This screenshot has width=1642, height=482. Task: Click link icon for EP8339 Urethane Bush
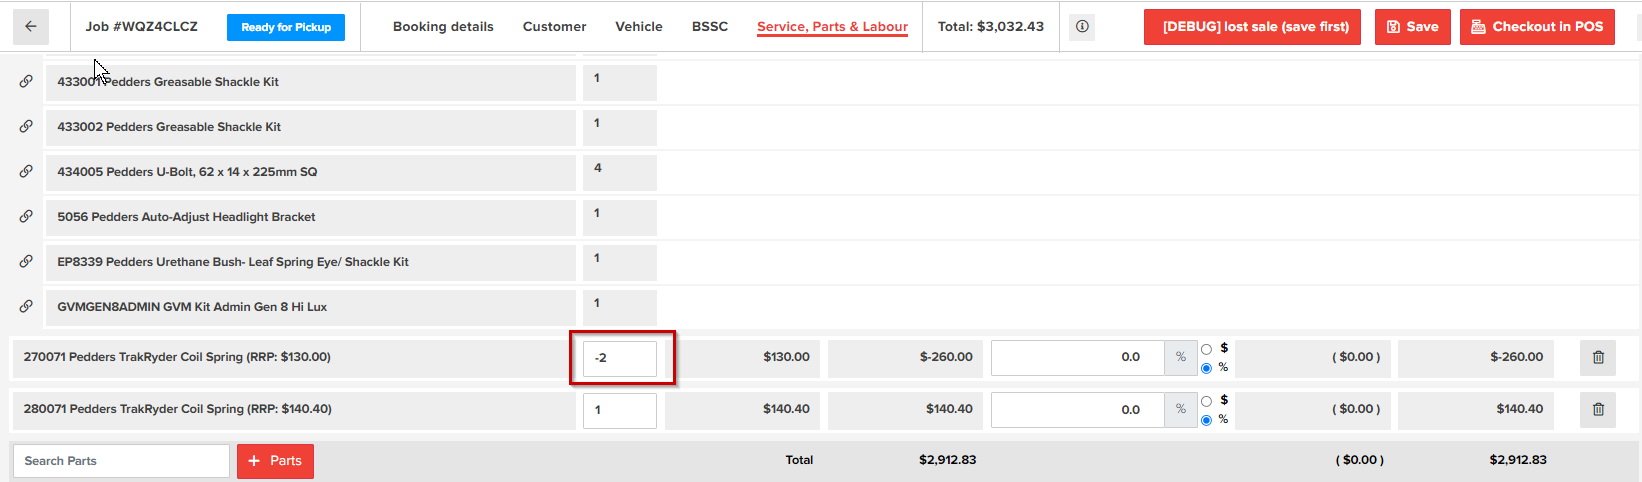[26, 262]
